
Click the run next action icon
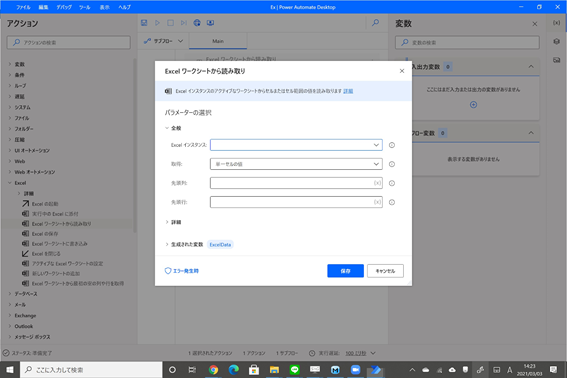coord(184,23)
